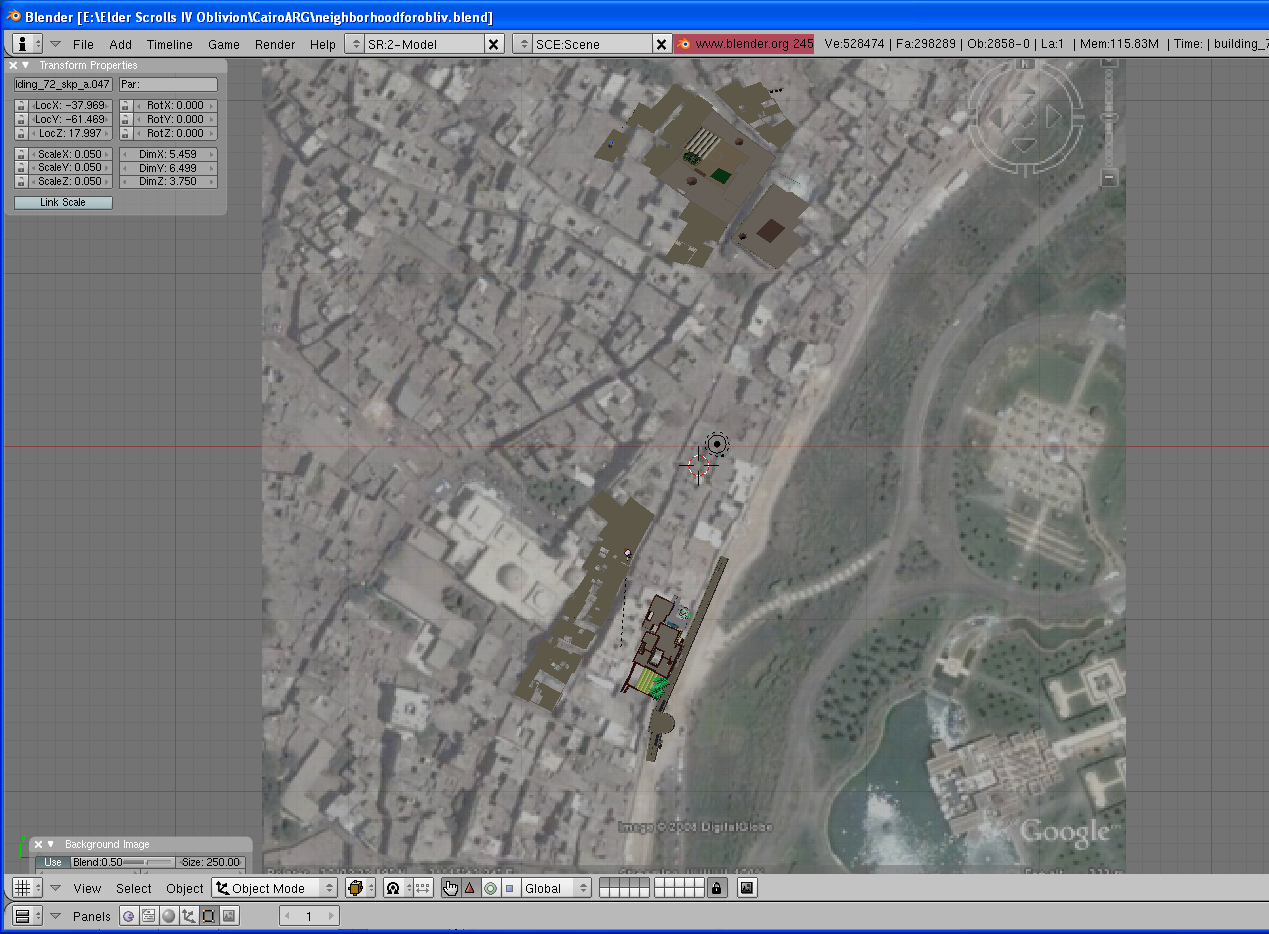Open the Timeline menu

click(x=169, y=44)
